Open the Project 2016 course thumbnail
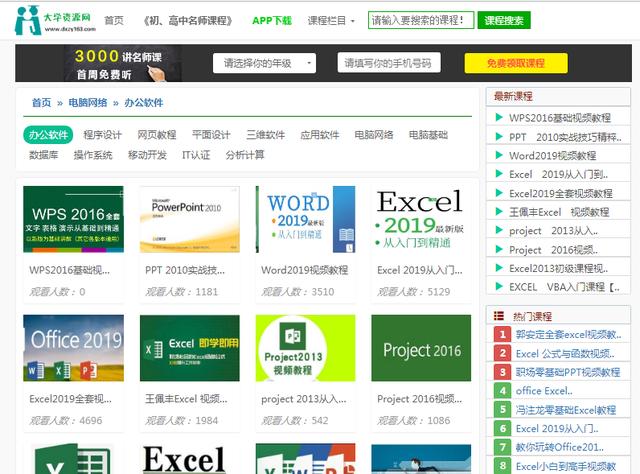640x474 pixels. tap(421, 348)
